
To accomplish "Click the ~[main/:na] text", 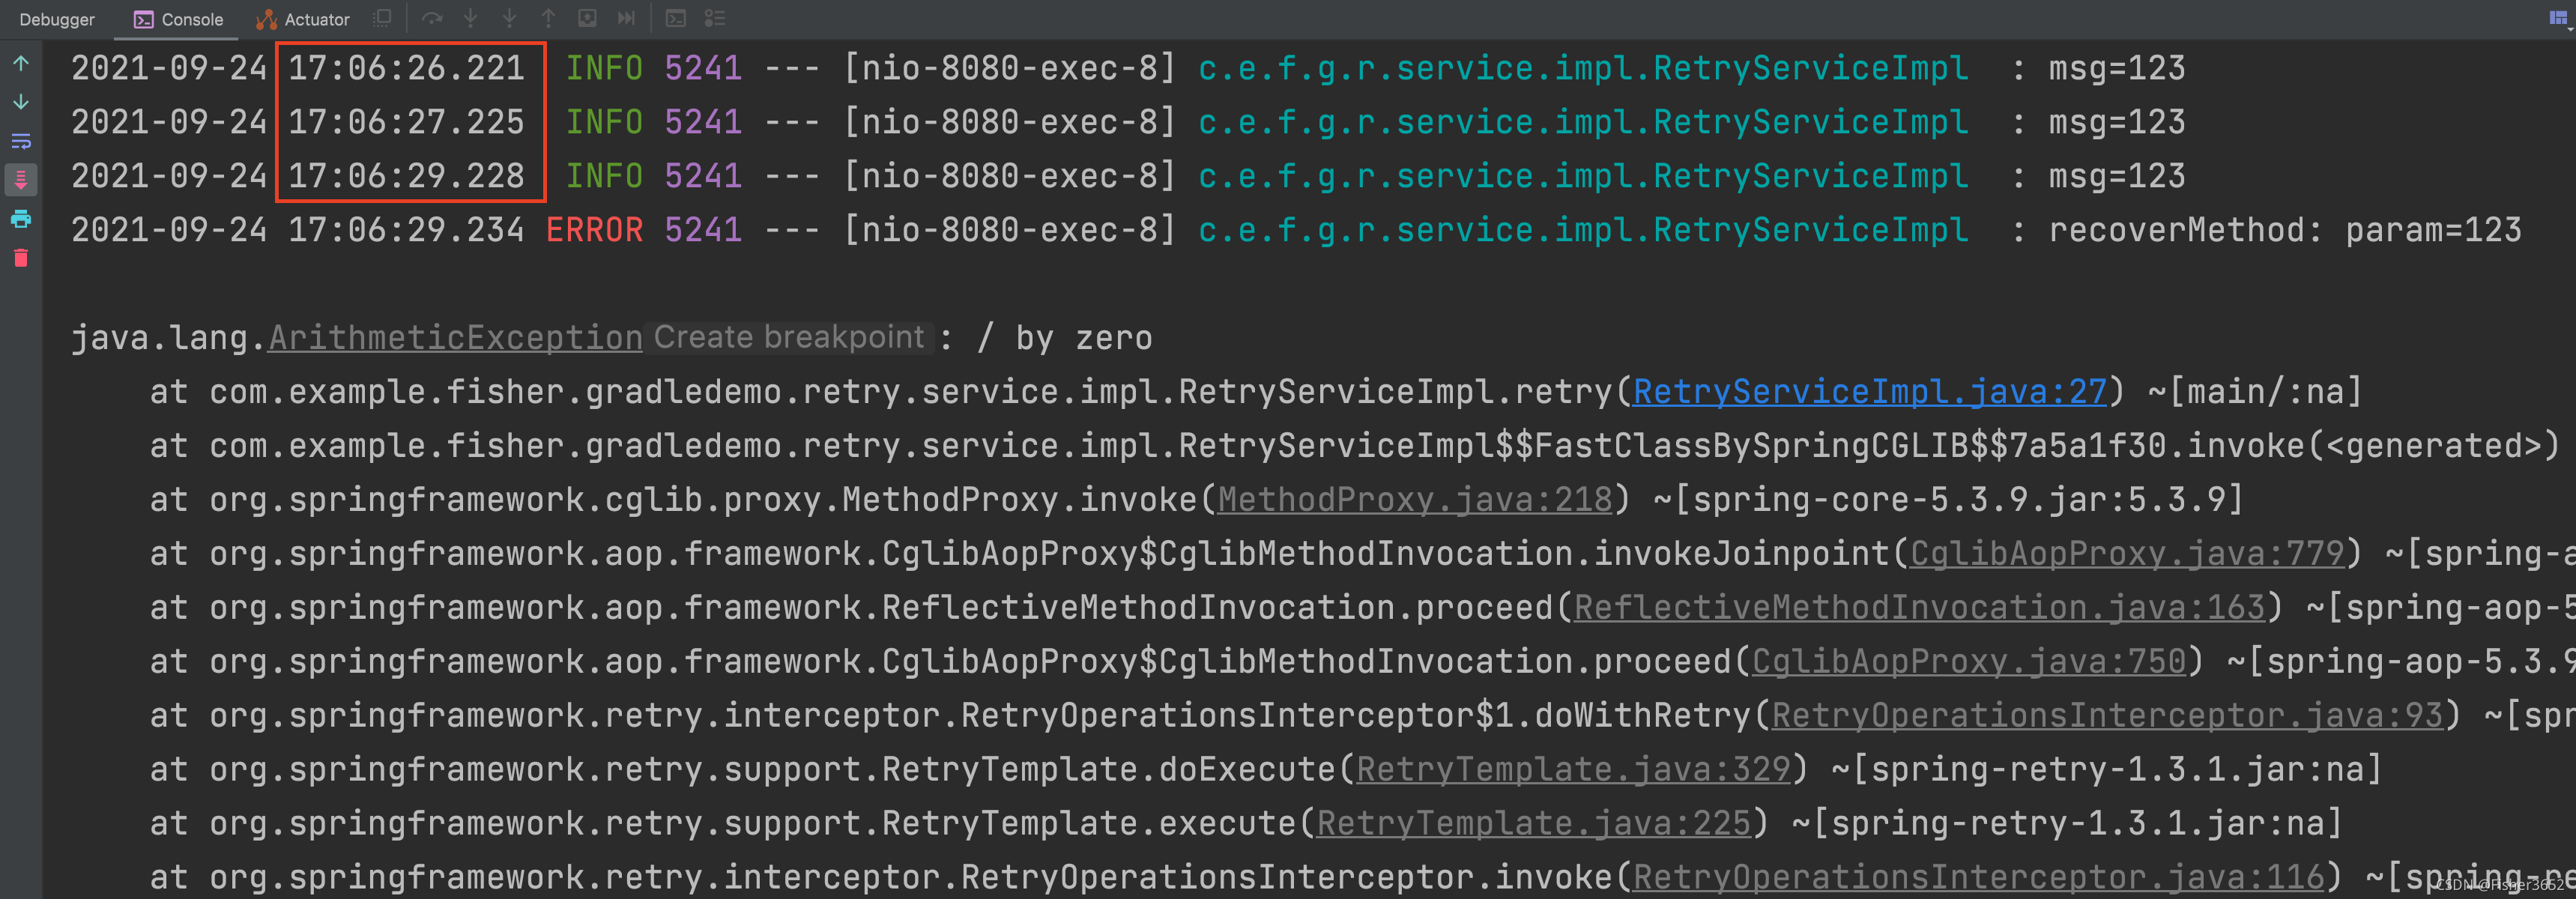I will 2255,392.
